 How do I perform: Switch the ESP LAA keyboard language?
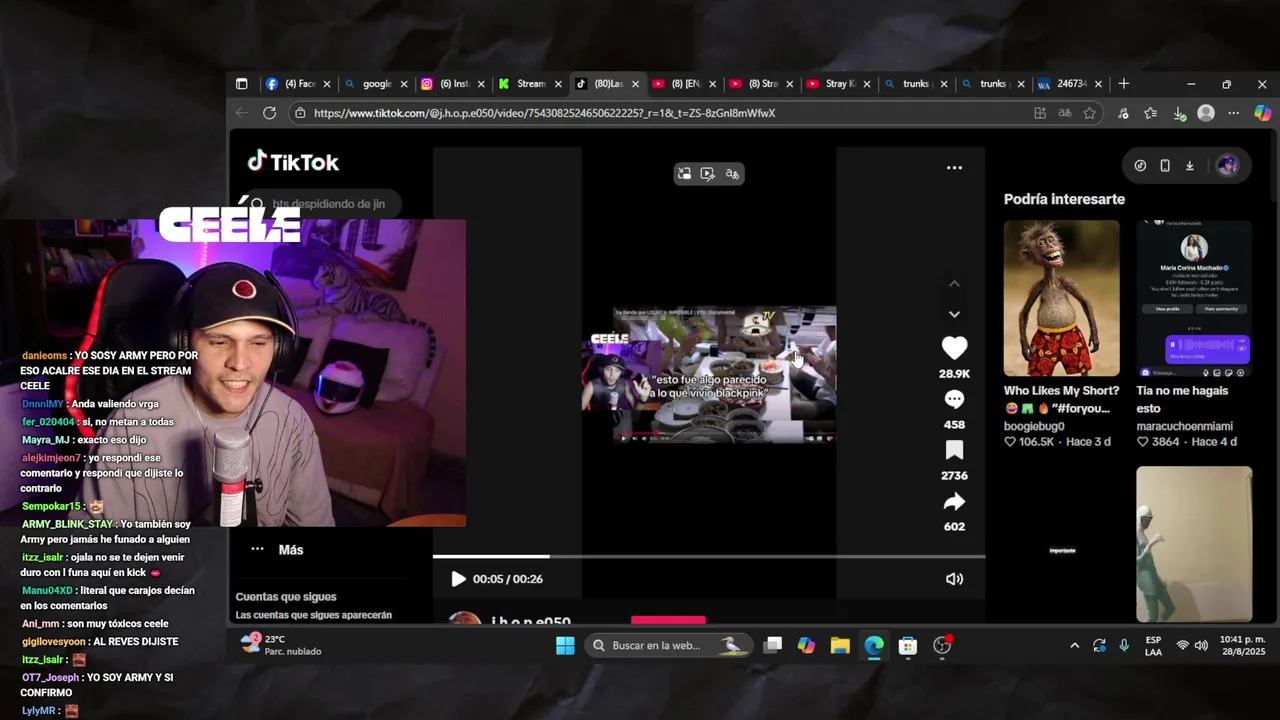(1153, 645)
